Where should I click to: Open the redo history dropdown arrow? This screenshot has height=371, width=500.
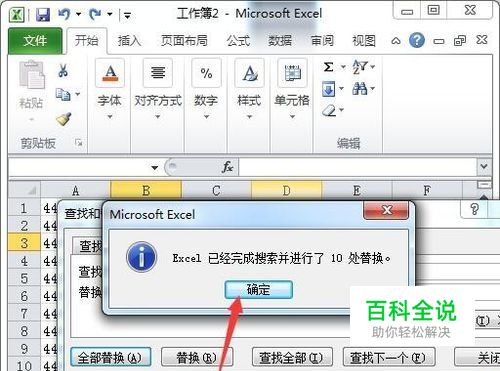[x=110, y=14]
